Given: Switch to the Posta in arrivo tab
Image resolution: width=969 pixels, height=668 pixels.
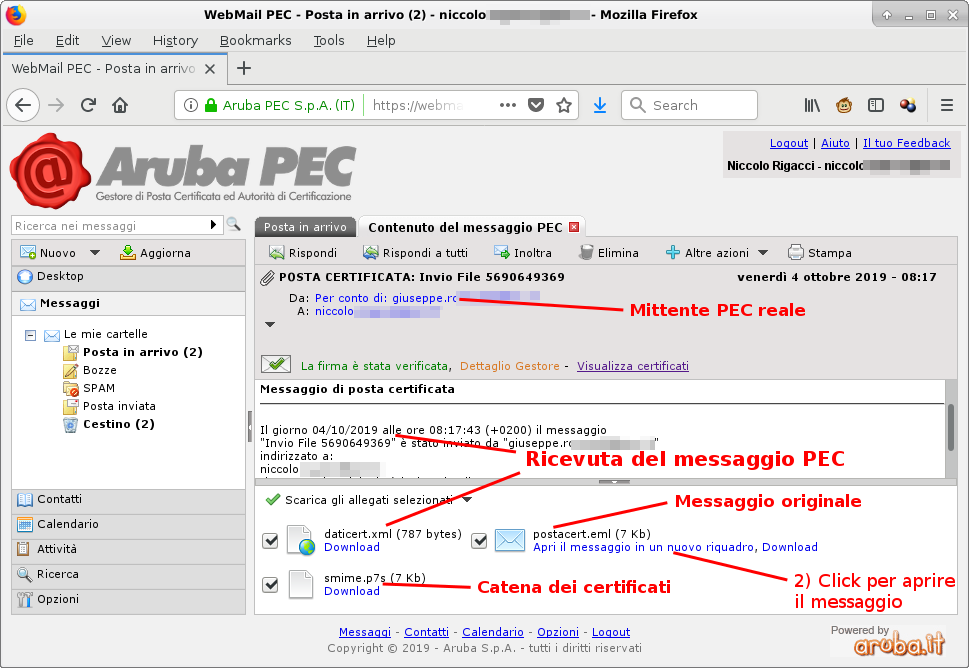Looking at the screenshot, I should [305, 227].
